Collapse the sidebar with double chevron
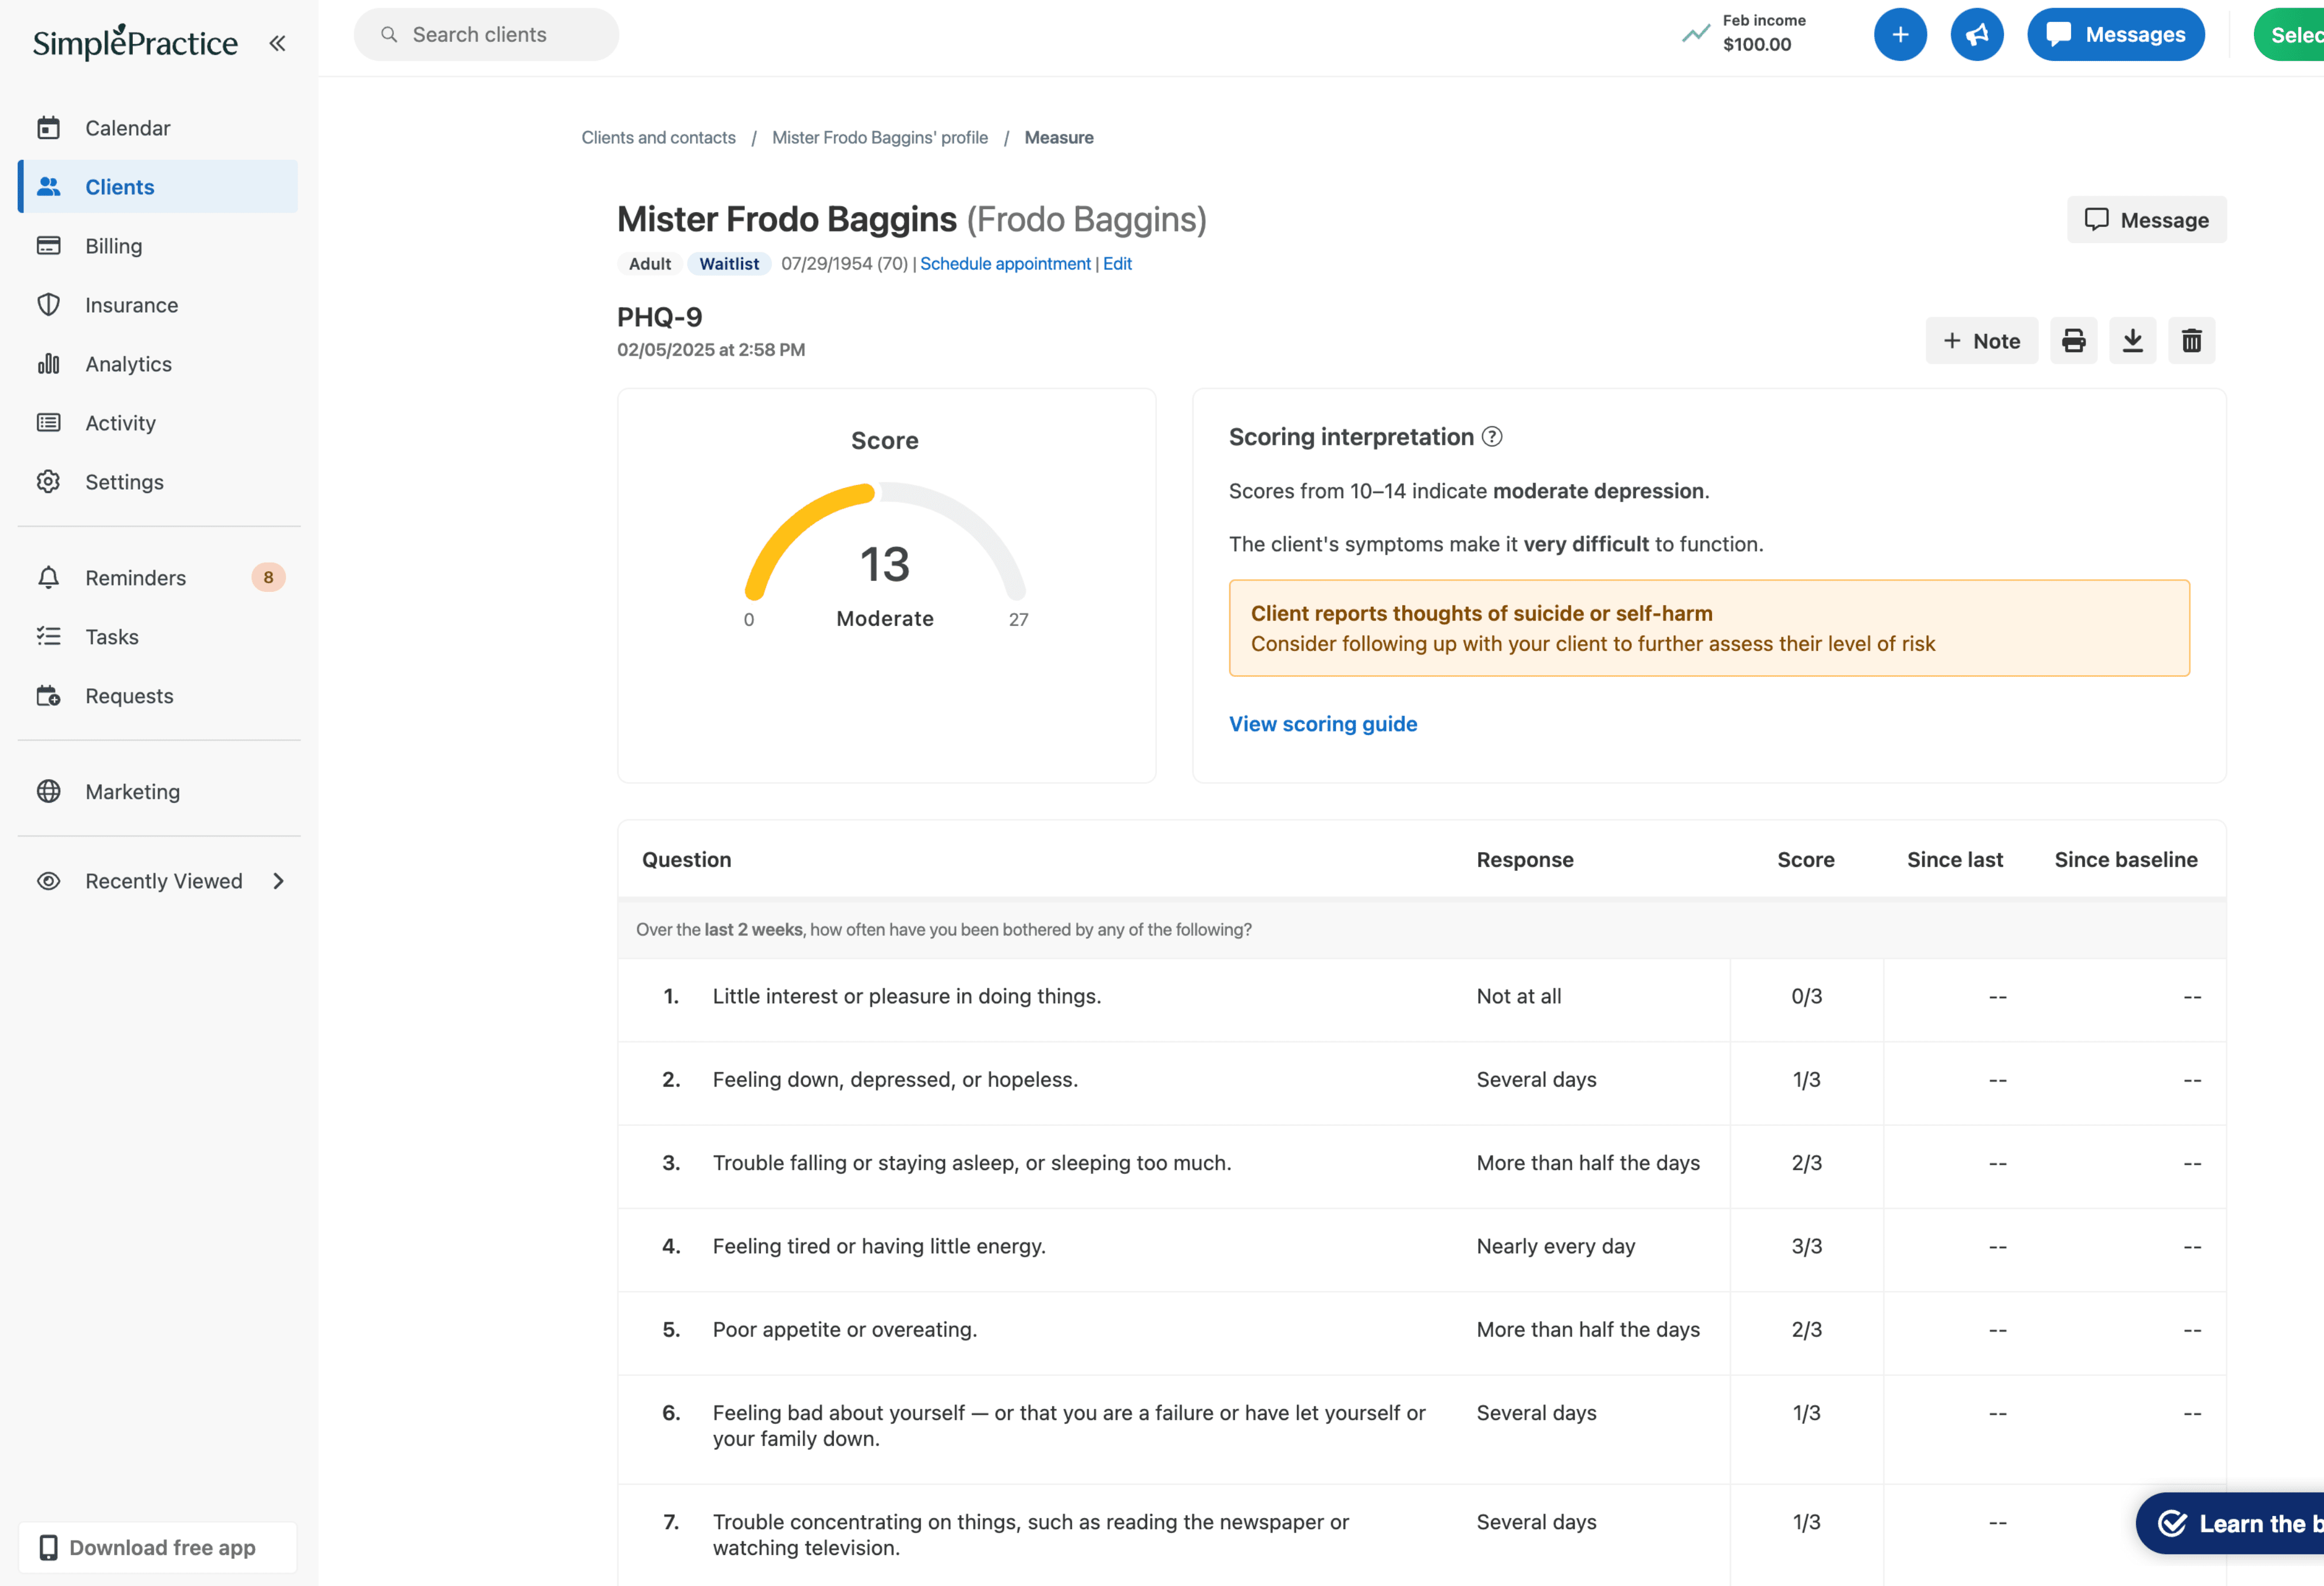This screenshot has width=2324, height=1586. click(277, 43)
